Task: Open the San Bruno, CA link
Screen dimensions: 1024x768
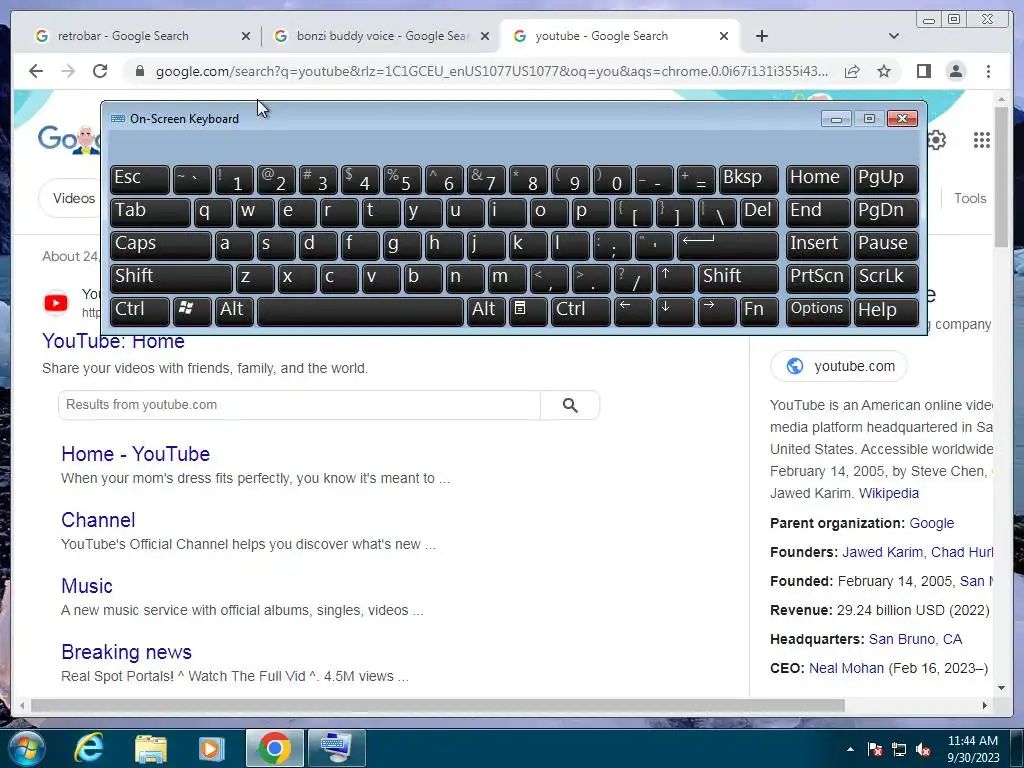Action: [x=915, y=639]
